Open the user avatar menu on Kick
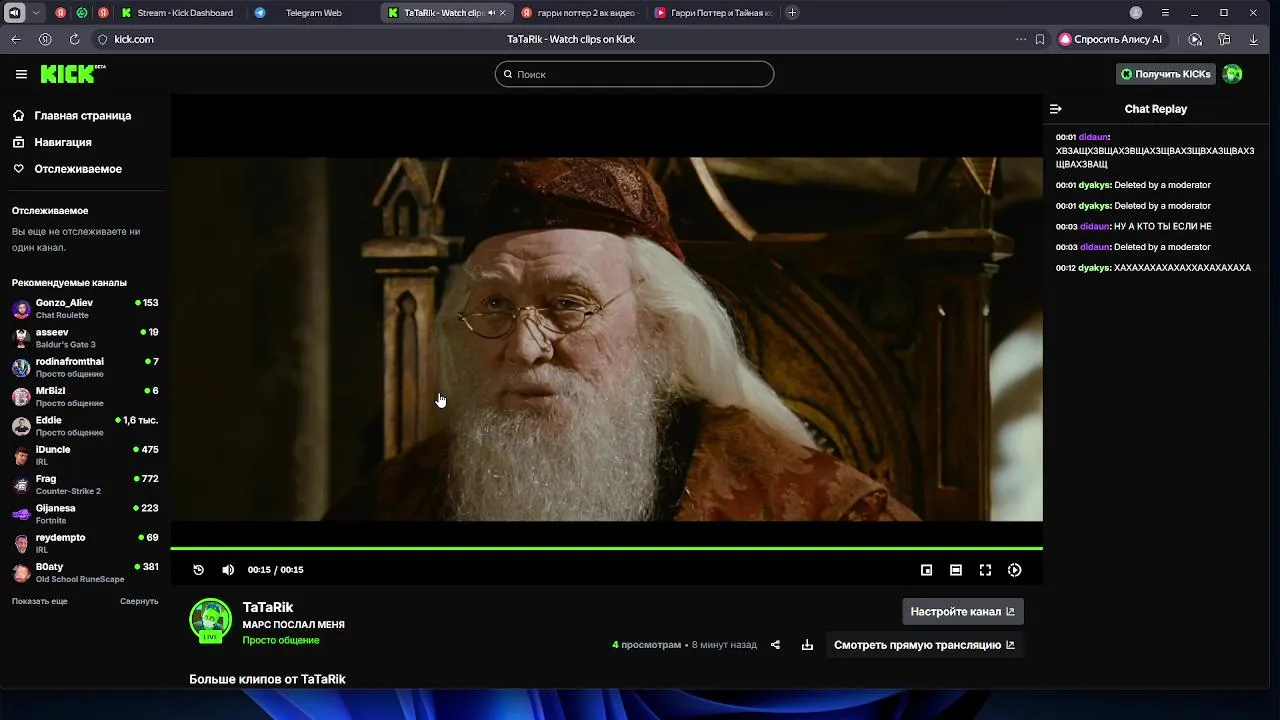This screenshot has width=1280, height=720. click(1233, 74)
